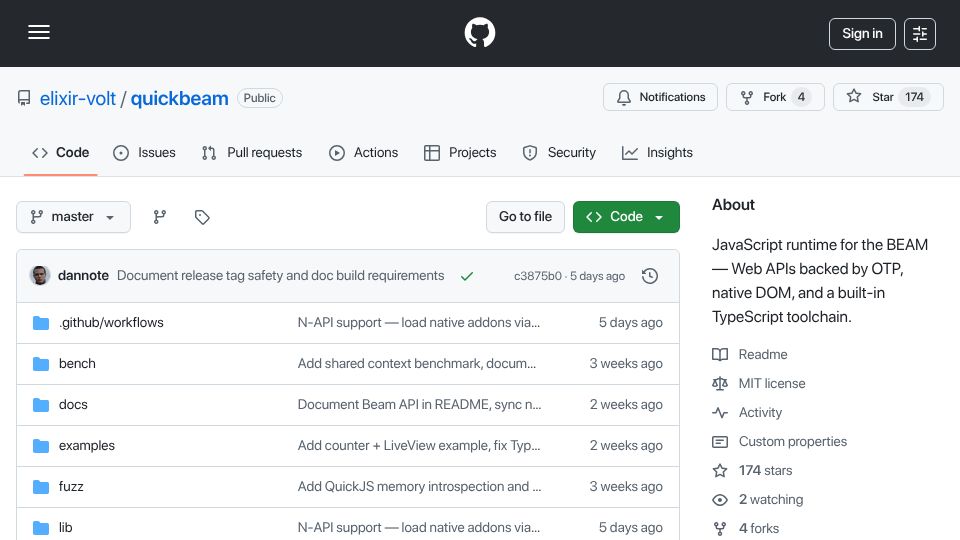This screenshot has height=540, width=960.
Task: Open the quickbeam repository link
Action: coord(179,98)
